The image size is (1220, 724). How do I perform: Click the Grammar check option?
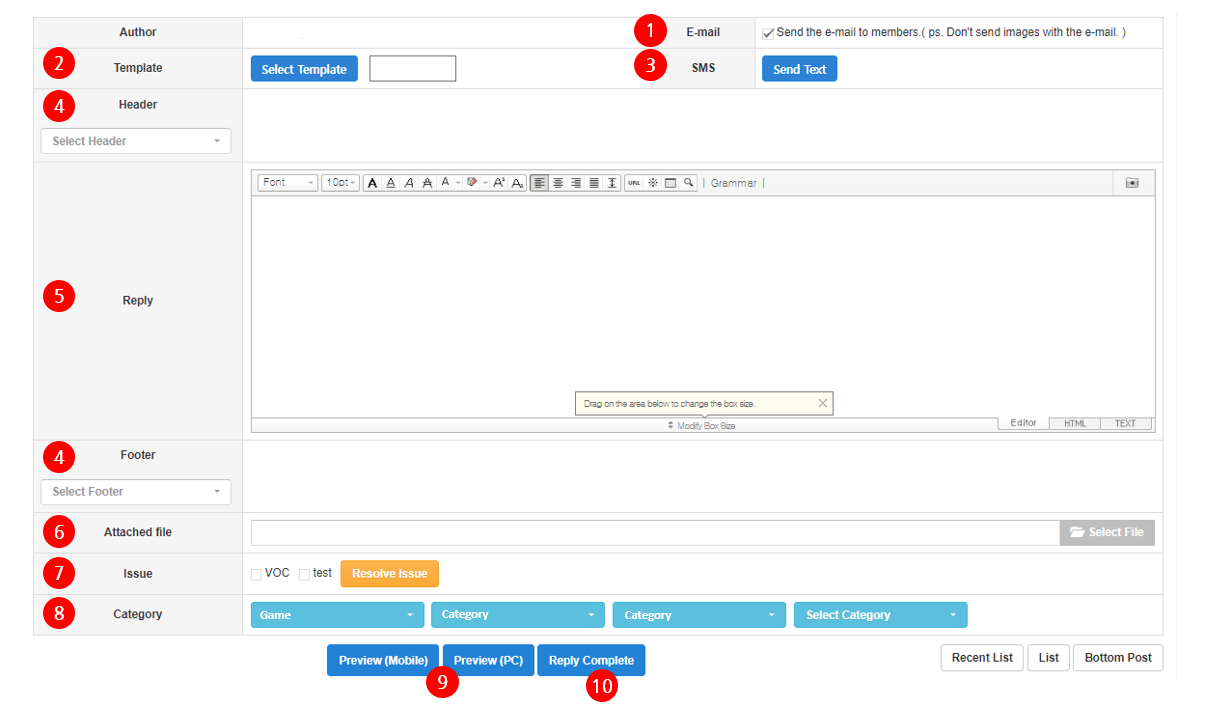pos(734,183)
